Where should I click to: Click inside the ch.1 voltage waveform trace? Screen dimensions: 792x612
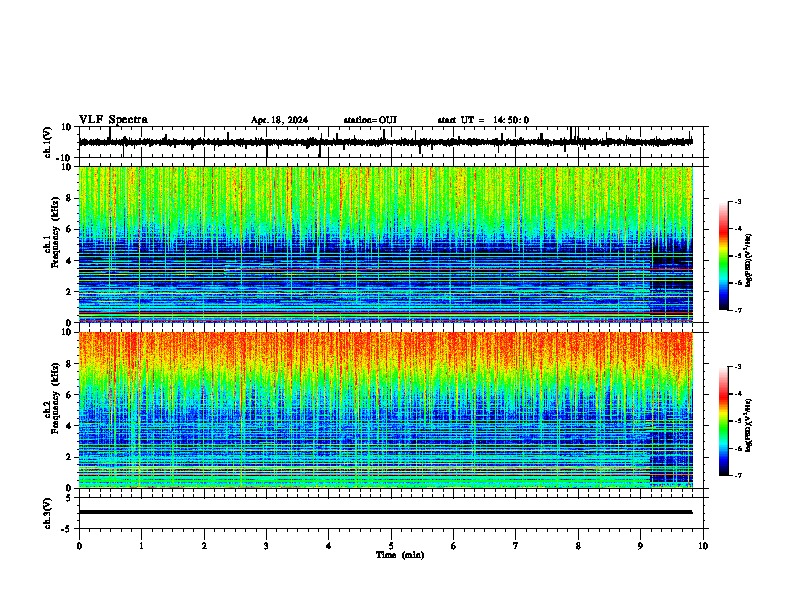pos(385,142)
